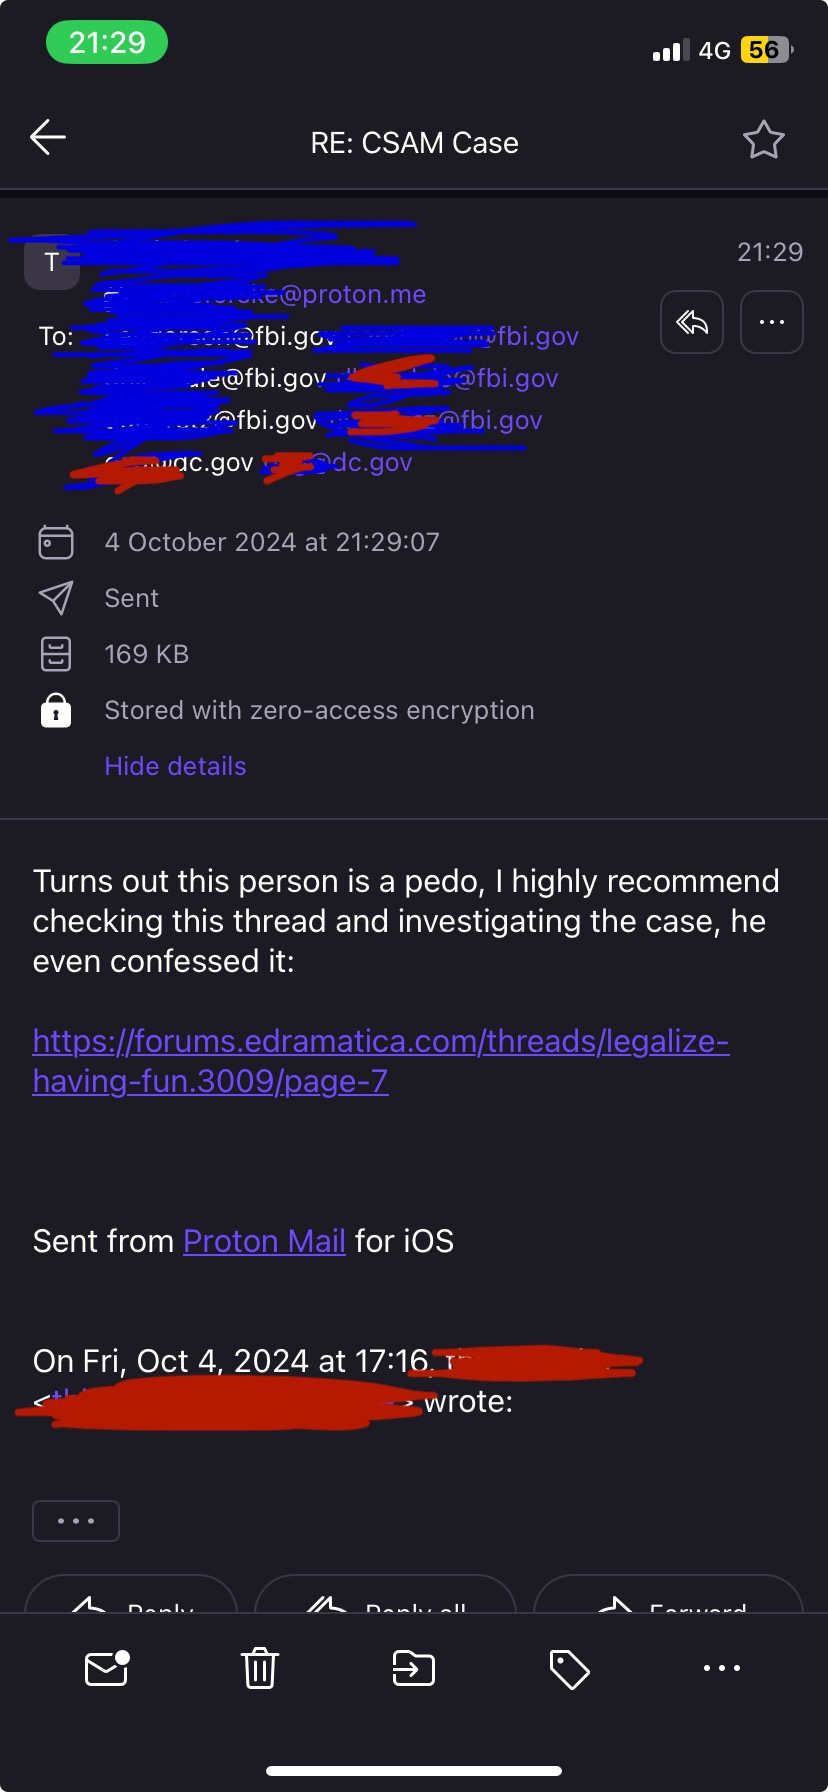Screen dimensions: 828x1792
Task: Tap the sender avatar with letter T
Action: click(x=51, y=263)
